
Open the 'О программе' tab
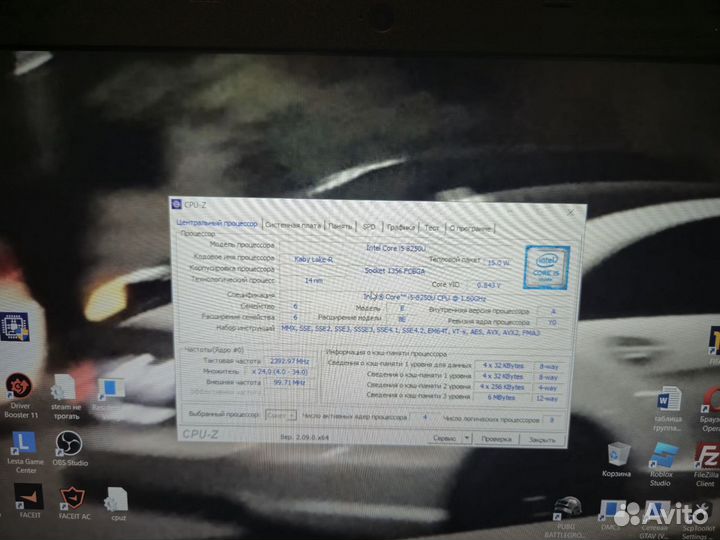(x=470, y=228)
